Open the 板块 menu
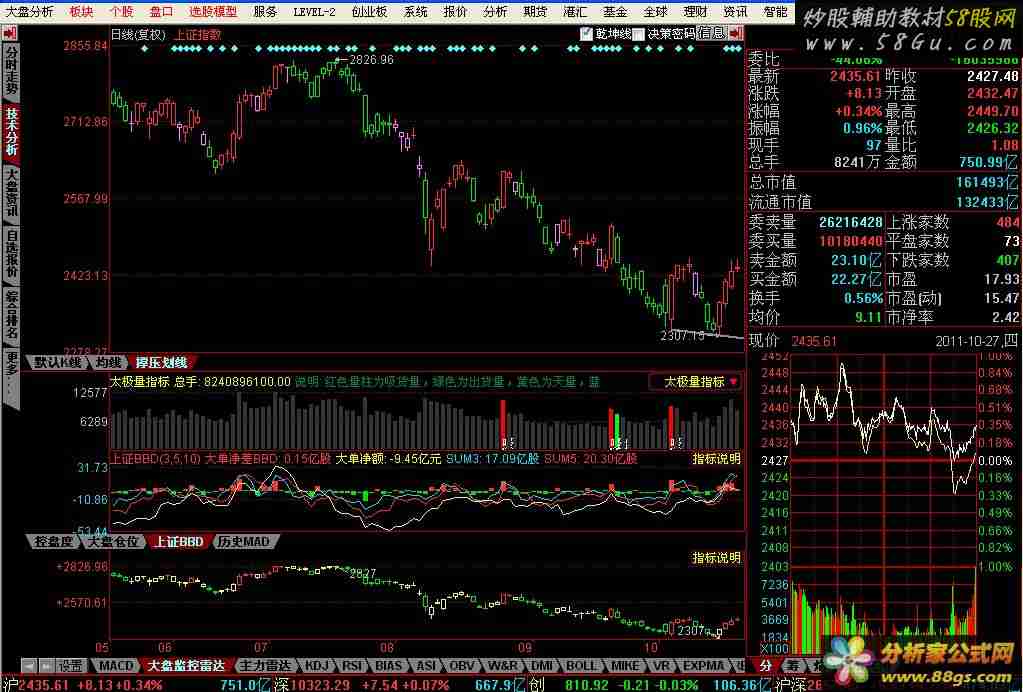The image size is (1023, 692). tap(81, 12)
